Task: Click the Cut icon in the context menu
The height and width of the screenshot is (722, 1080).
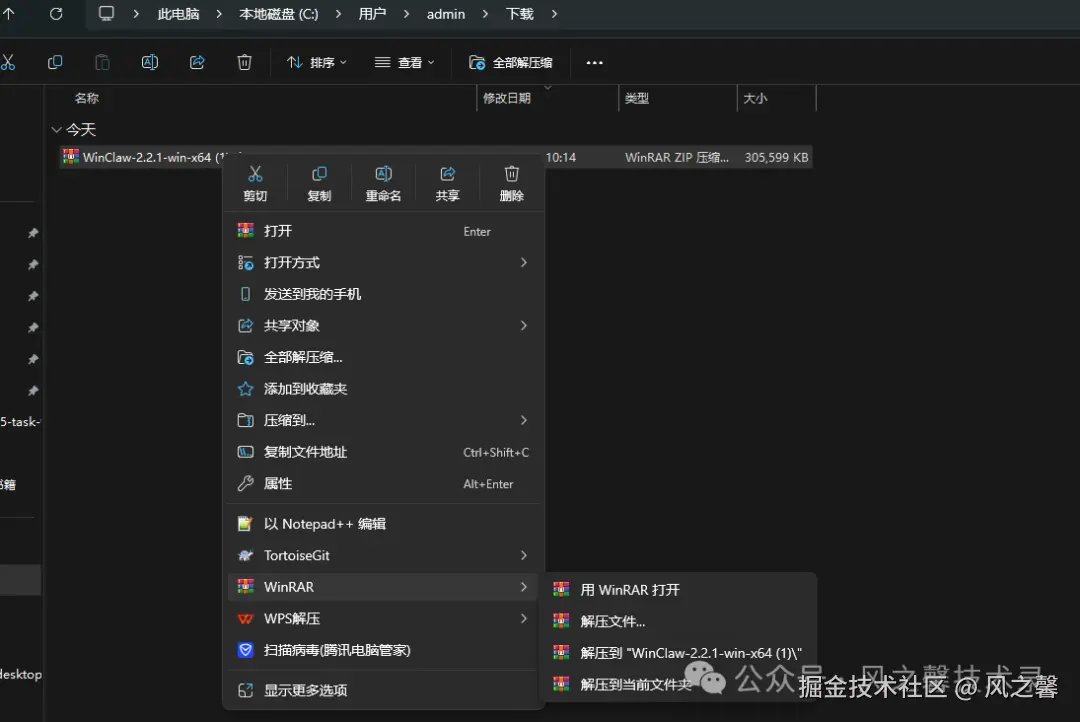Action: pyautogui.click(x=255, y=174)
